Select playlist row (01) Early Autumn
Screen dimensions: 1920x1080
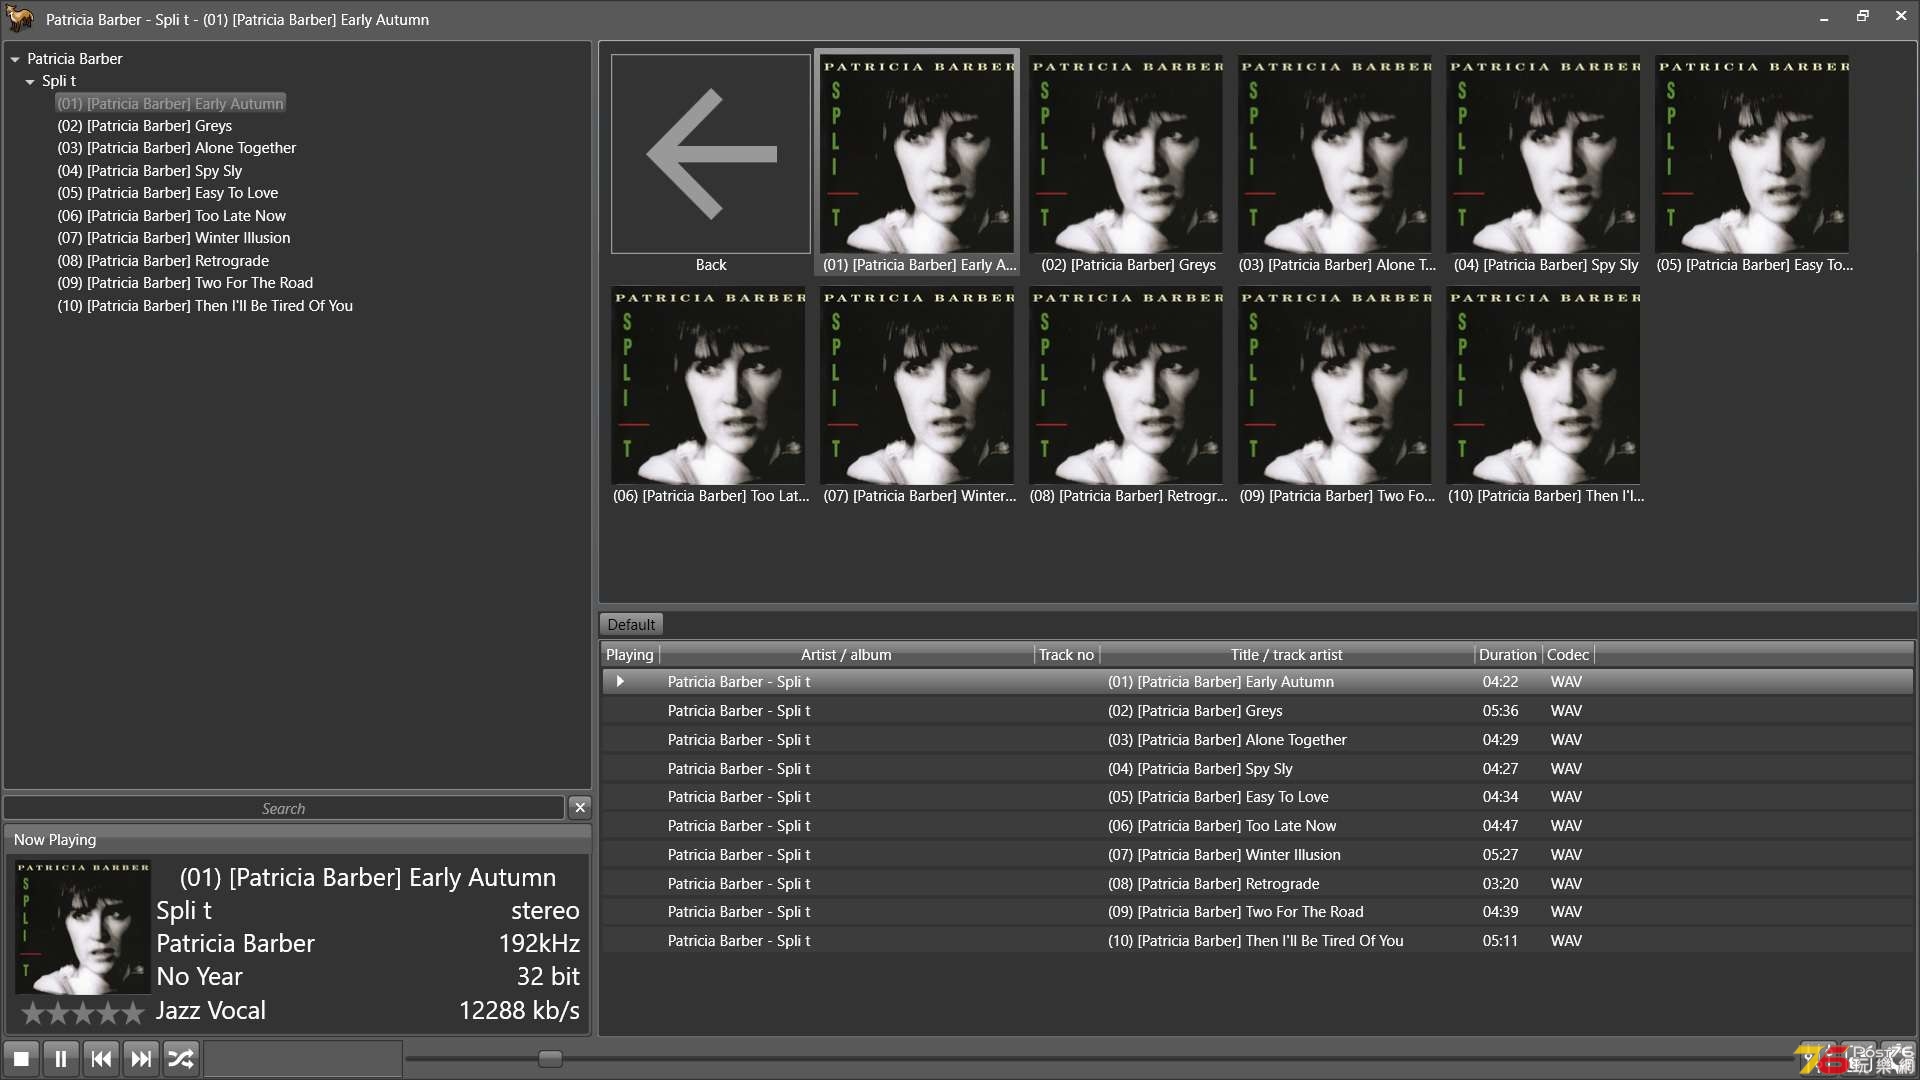click(x=1257, y=682)
